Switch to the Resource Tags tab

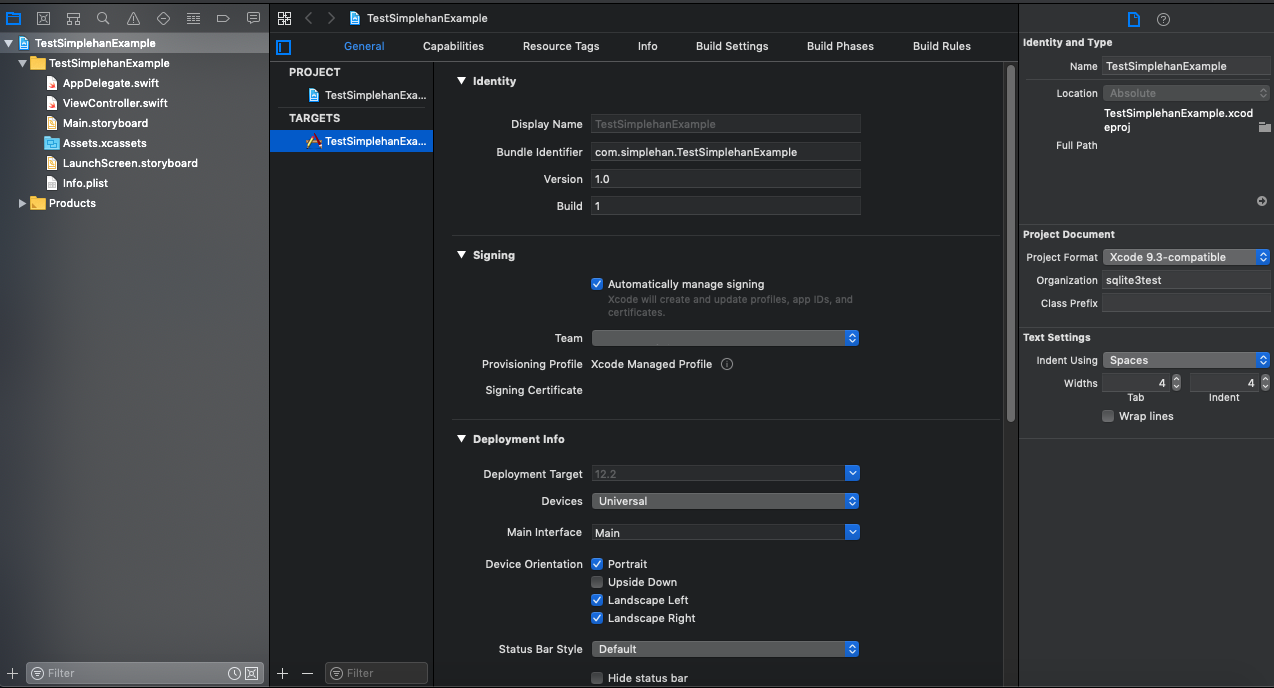(561, 46)
